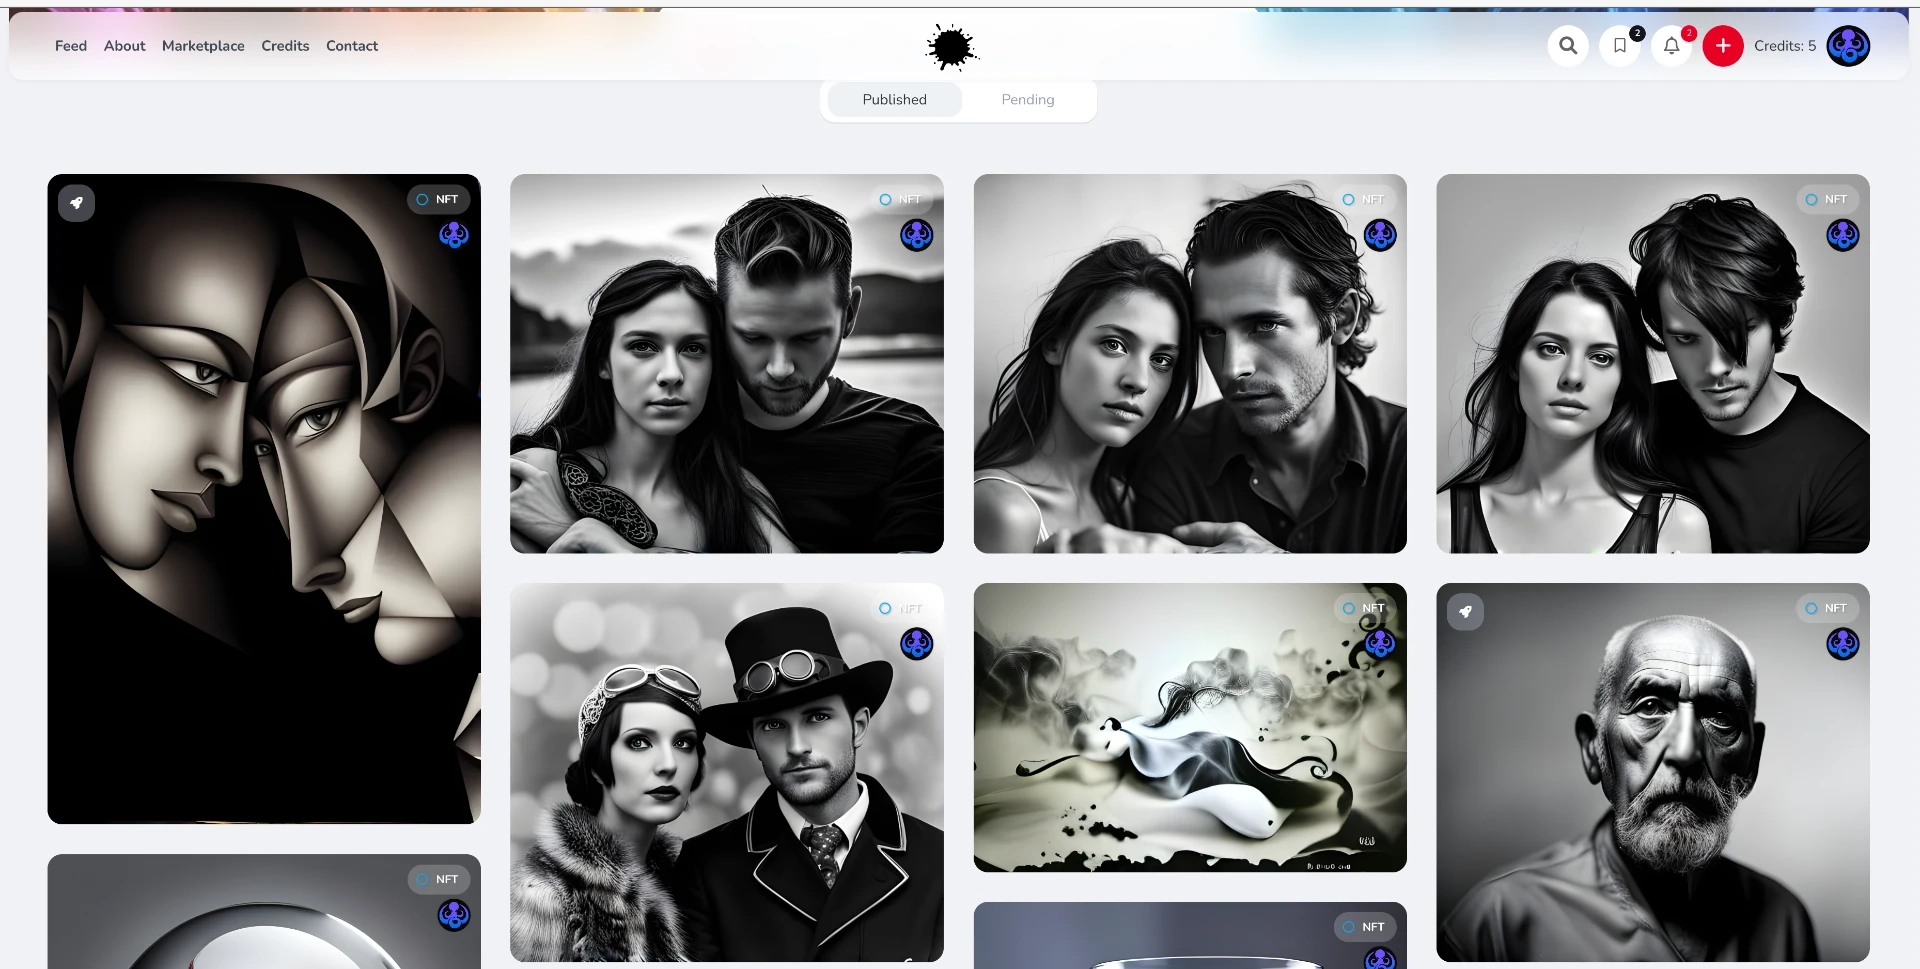1920x969 pixels.
Task: Open couple photo with hair covering man's eye
Action: (1653, 364)
